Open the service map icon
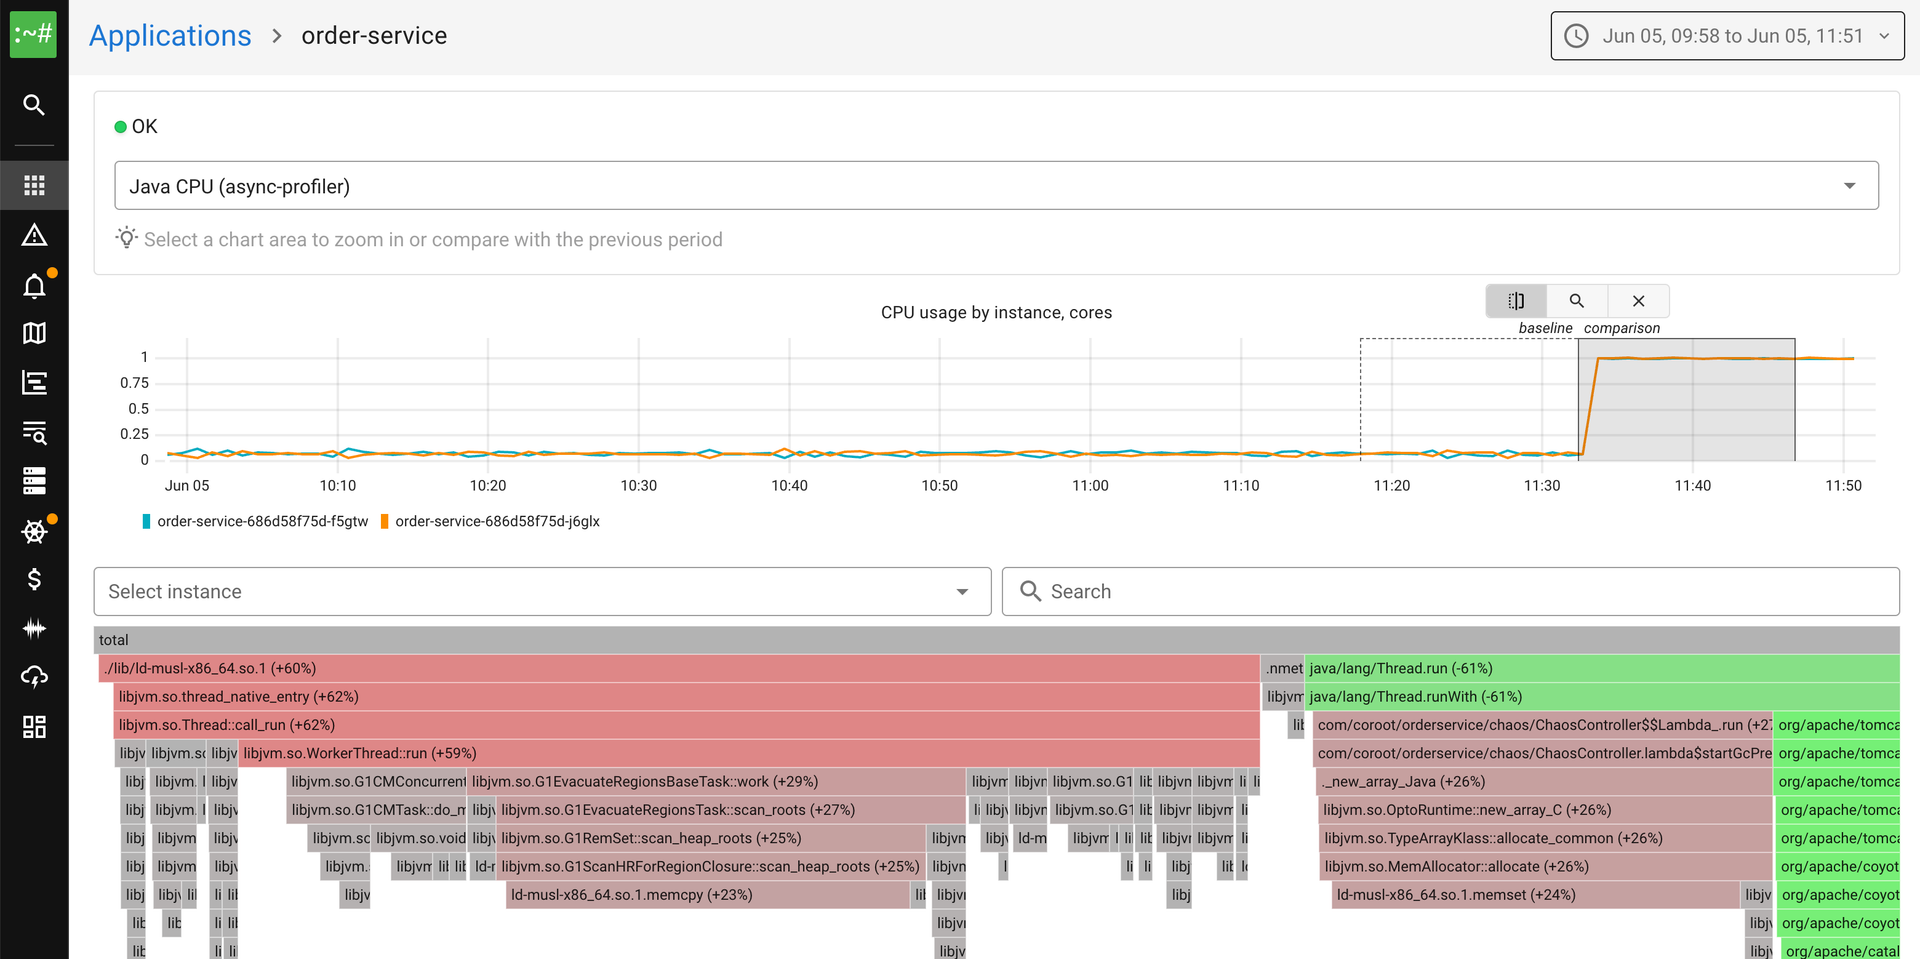This screenshot has width=1920, height=959. pyautogui.click(x=34, y=333)
